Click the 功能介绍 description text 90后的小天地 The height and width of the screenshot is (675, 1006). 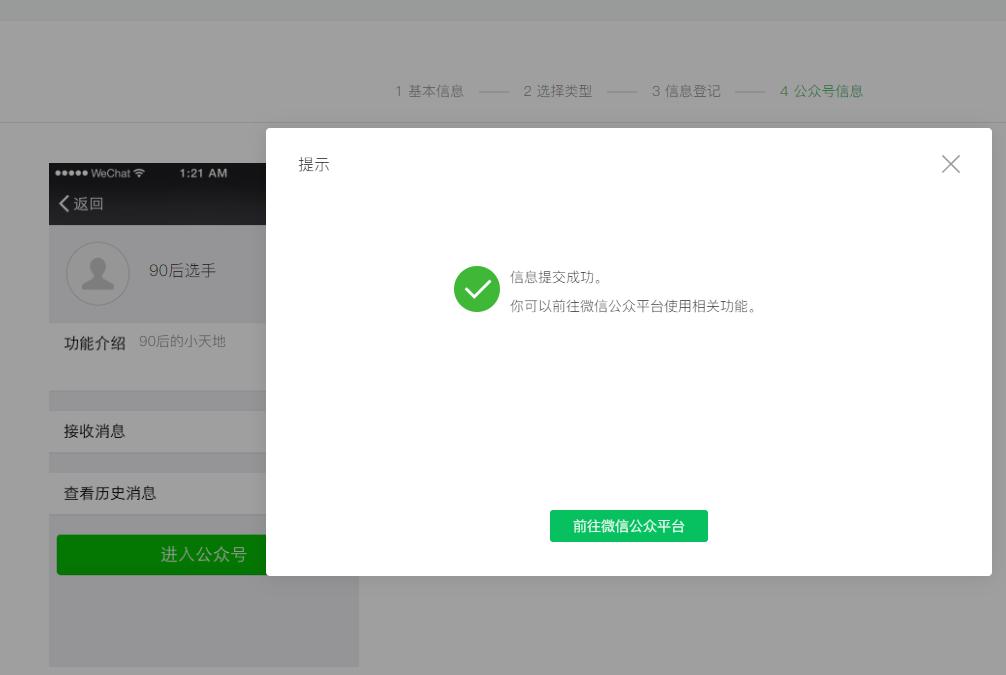182,341
